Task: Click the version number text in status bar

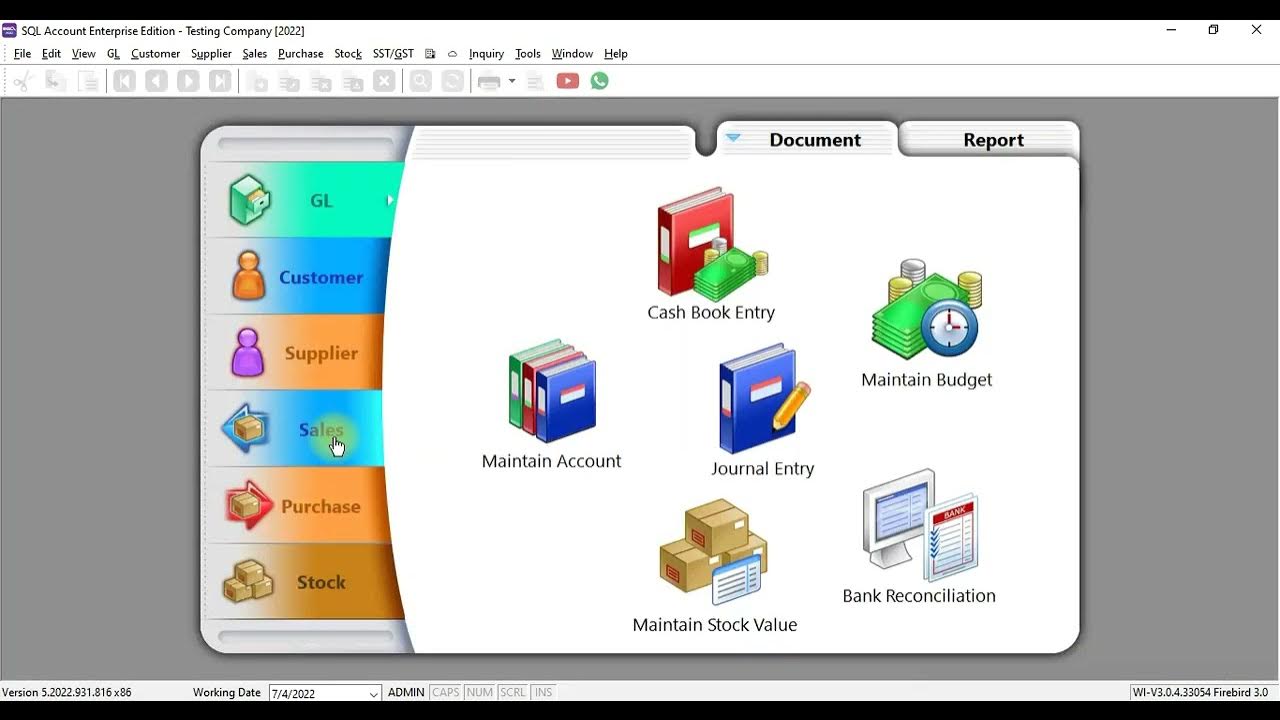Action: tap(66, 693)
